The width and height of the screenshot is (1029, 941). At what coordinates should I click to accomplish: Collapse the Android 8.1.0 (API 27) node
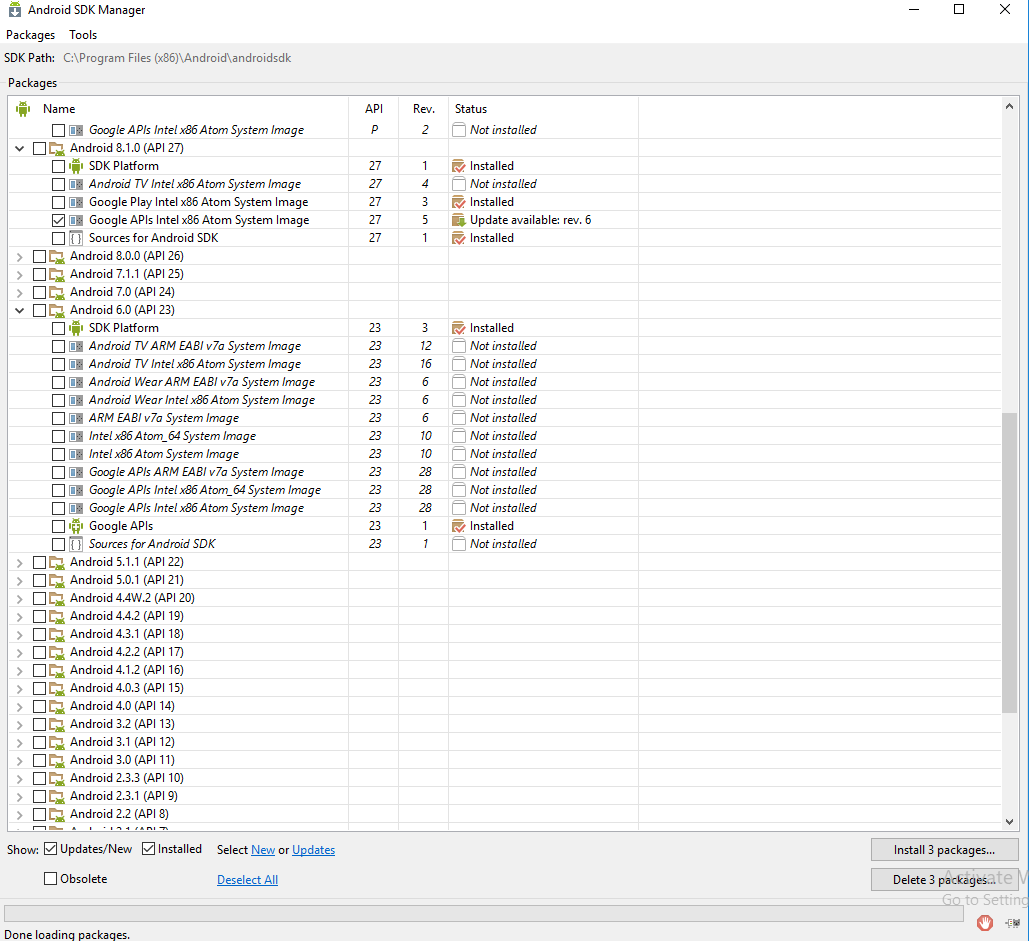[x=18, y=147]
